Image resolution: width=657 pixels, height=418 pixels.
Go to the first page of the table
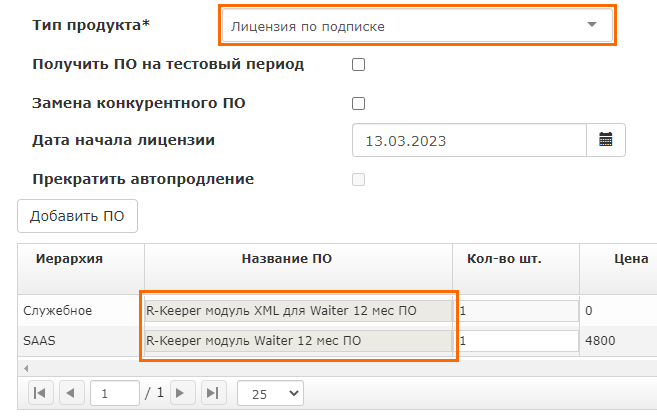click(x=39, y=393)
